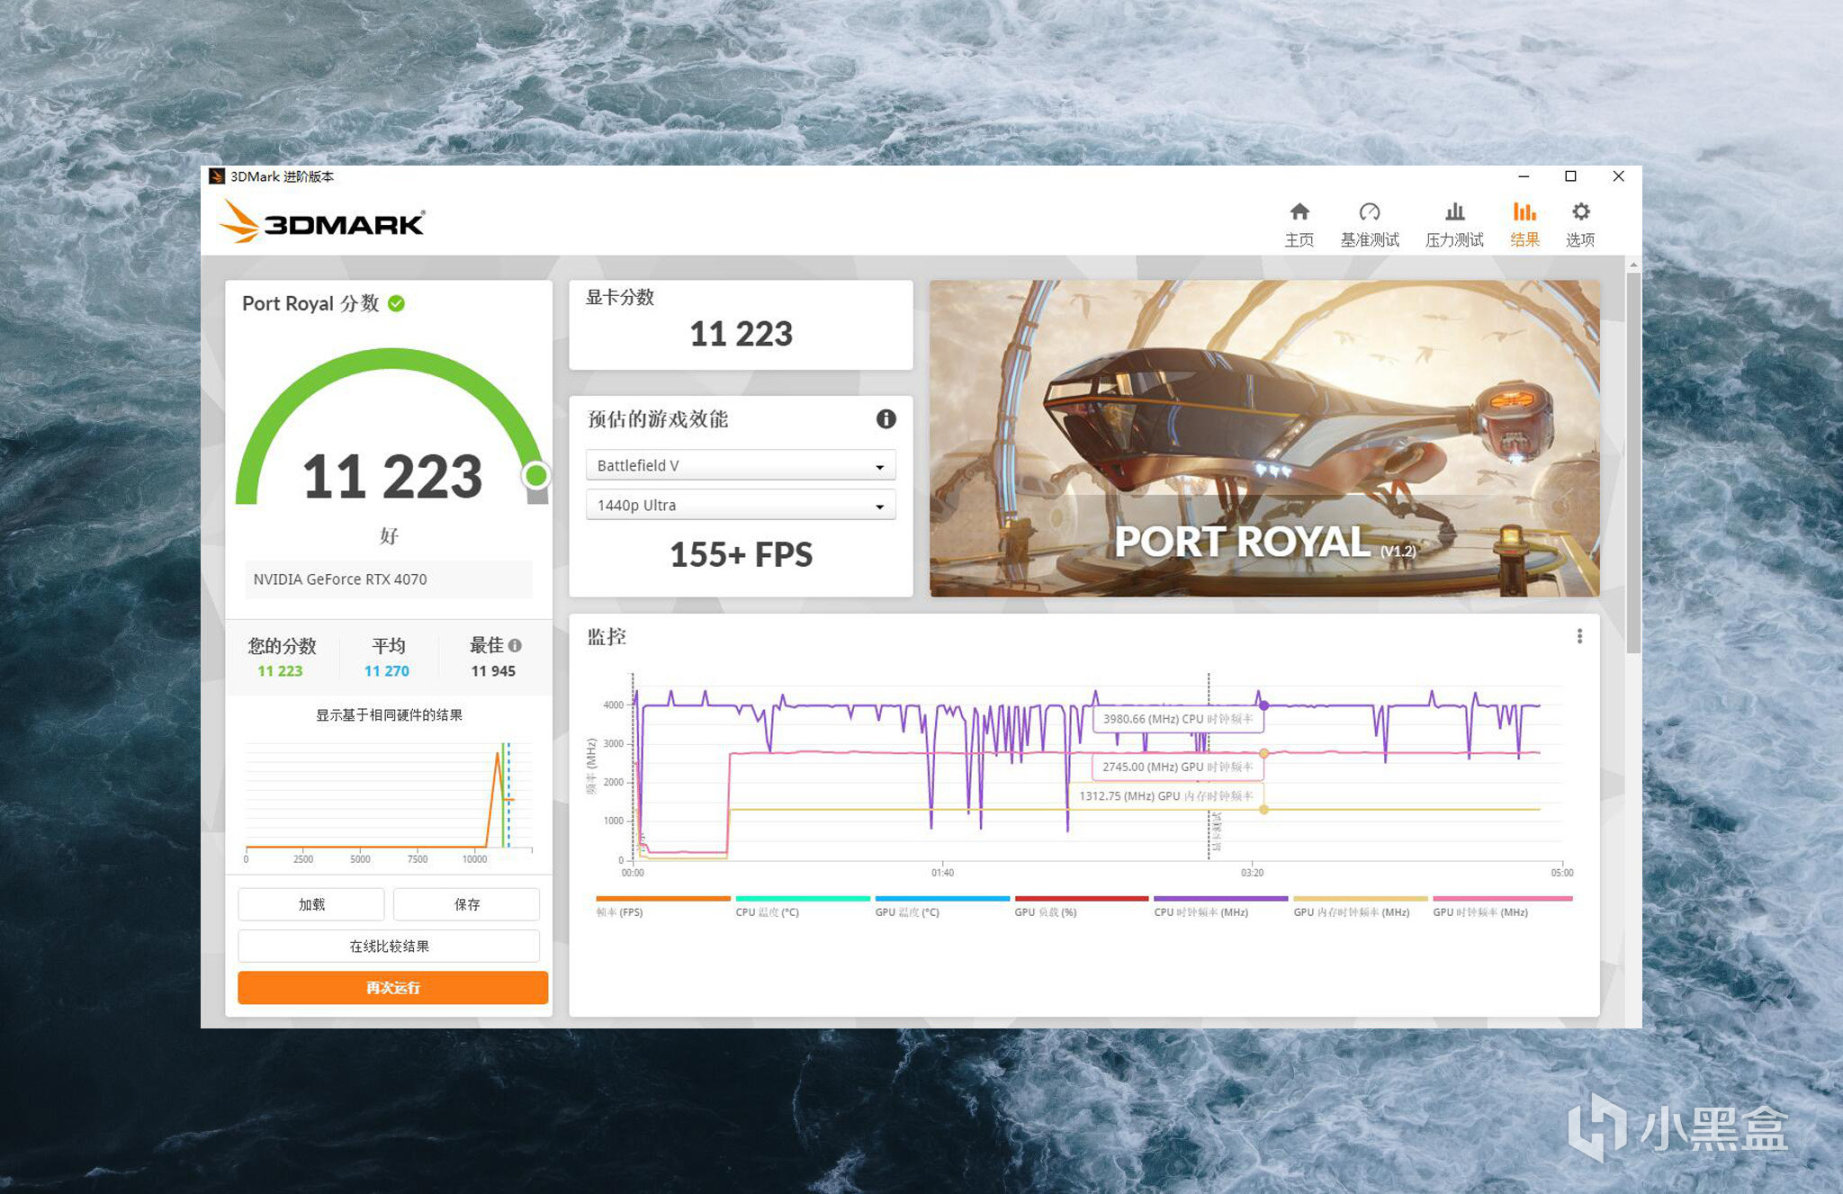Click the NVIDIA GeForce RTX 4070 label
This screenshot has height=1194, width=1843.
[x=340, y=579]
